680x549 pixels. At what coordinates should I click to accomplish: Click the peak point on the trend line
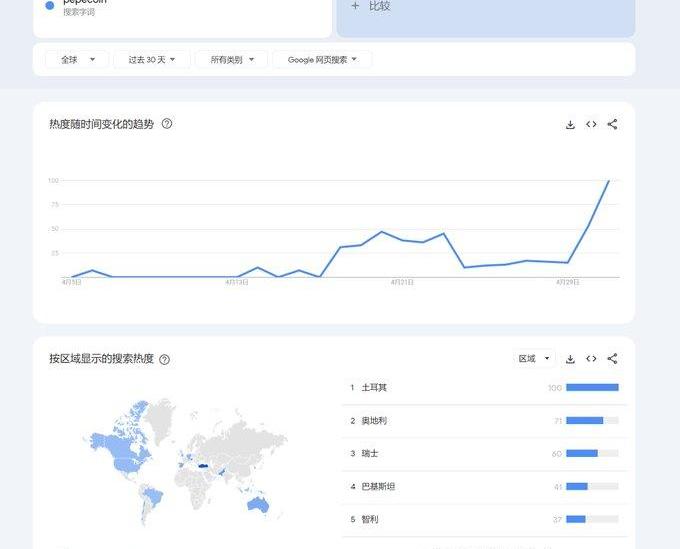click(x=608, y=181)
